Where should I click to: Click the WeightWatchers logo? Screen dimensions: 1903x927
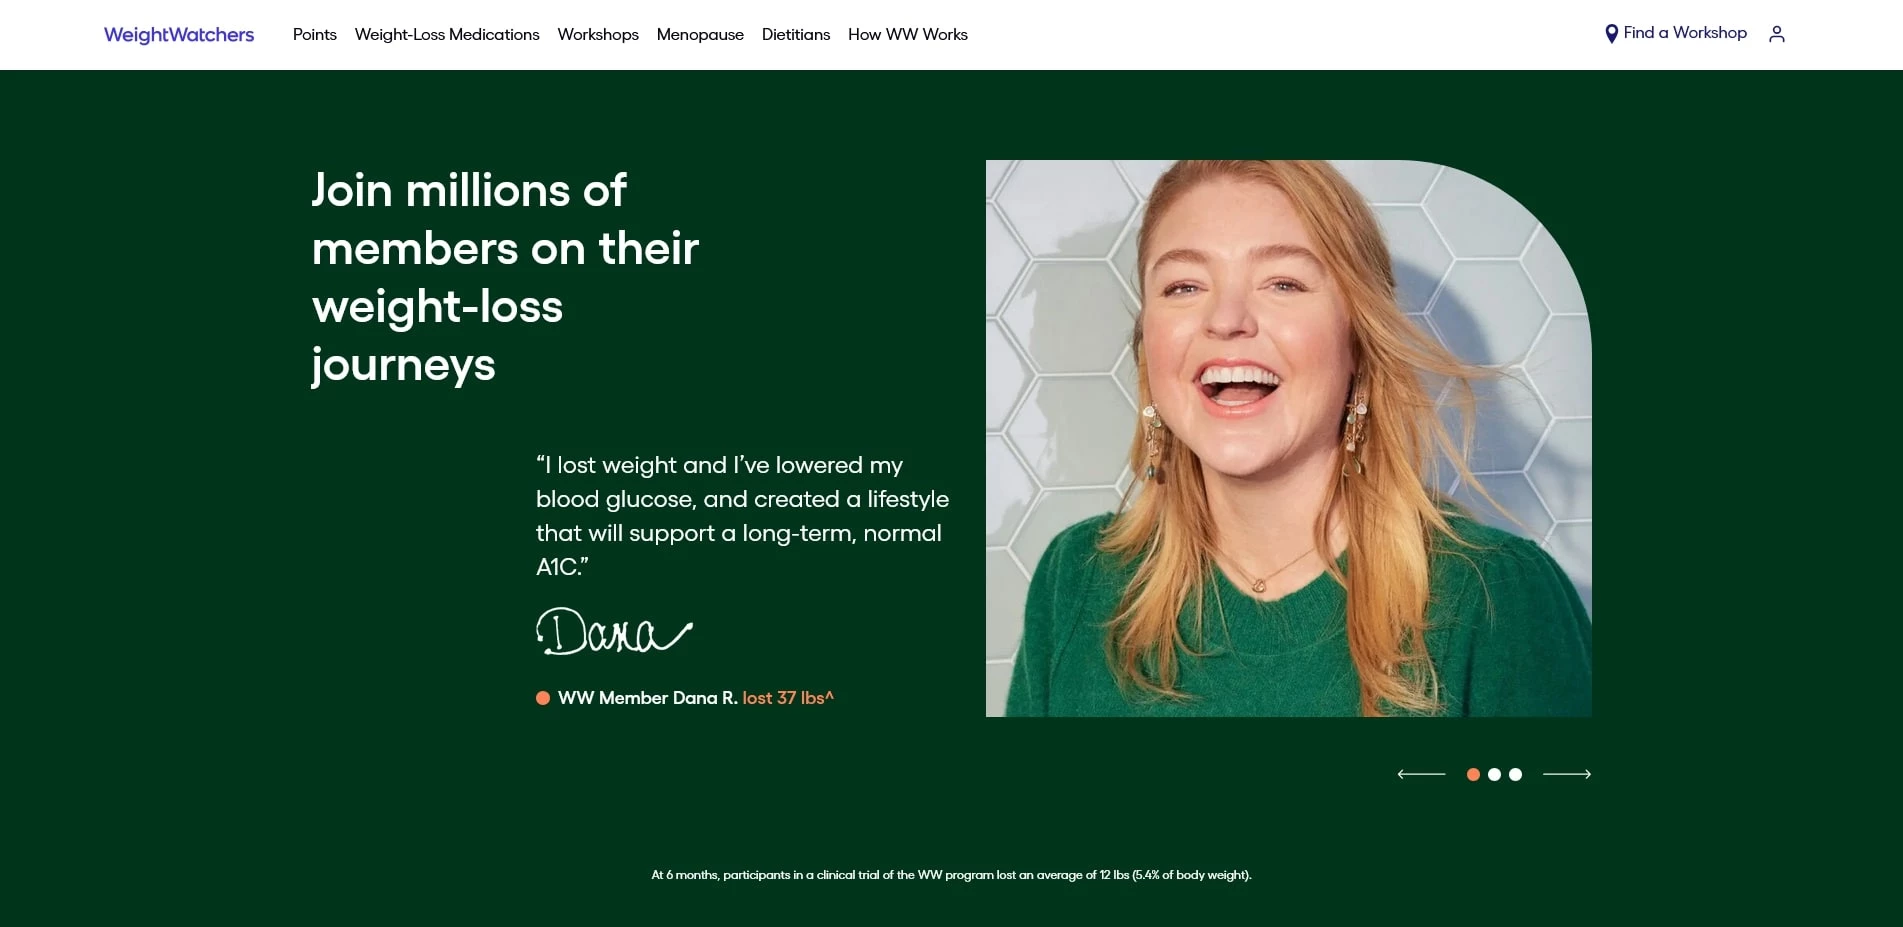(179, 35)
